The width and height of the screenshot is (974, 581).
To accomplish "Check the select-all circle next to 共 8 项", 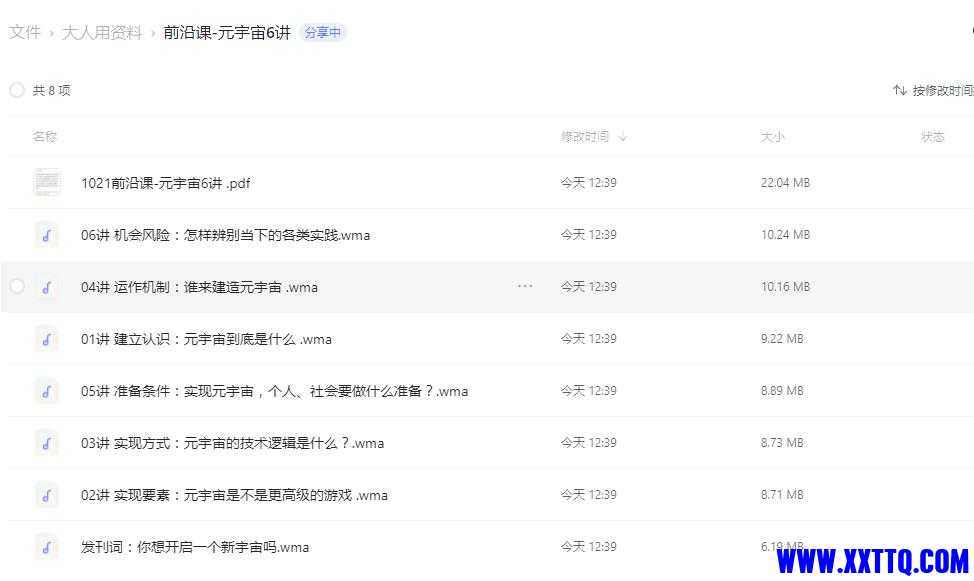I will point(17,91).
